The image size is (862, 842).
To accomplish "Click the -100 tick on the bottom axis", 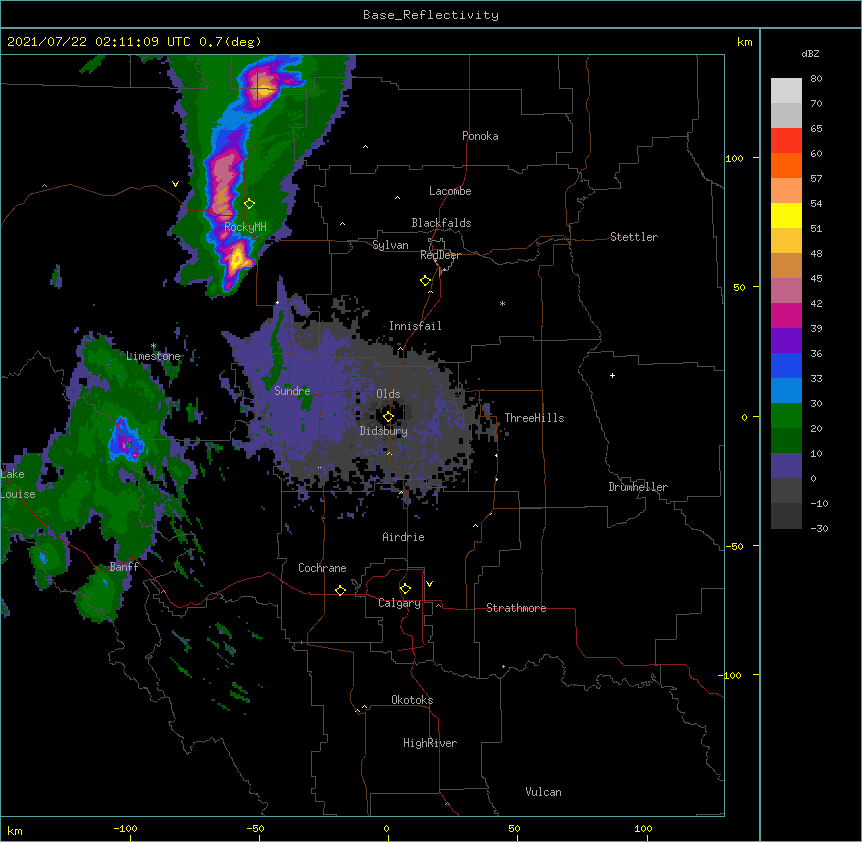I will [x=125, y=828].
